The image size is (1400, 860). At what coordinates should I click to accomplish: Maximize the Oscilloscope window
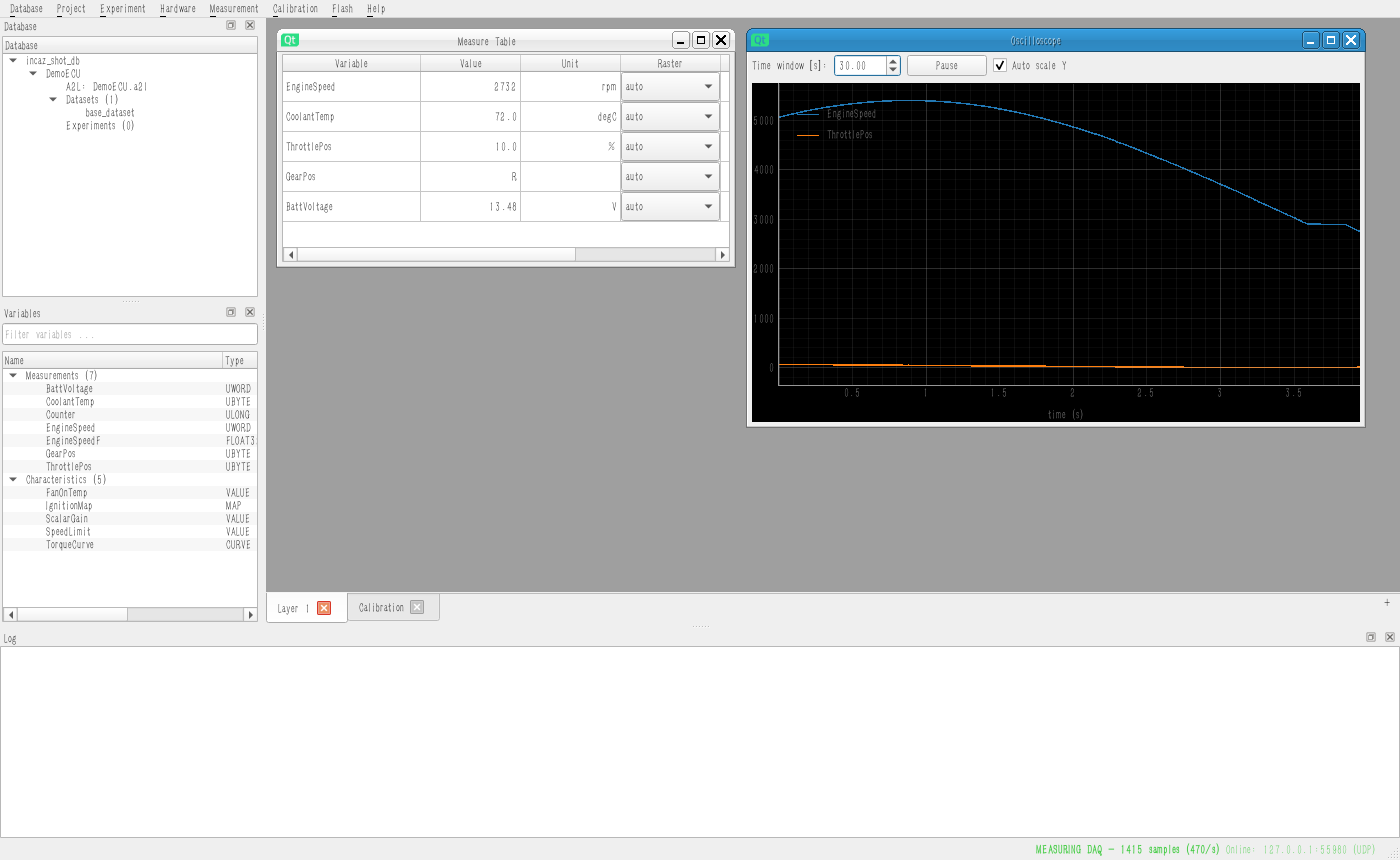(1331, 41)
